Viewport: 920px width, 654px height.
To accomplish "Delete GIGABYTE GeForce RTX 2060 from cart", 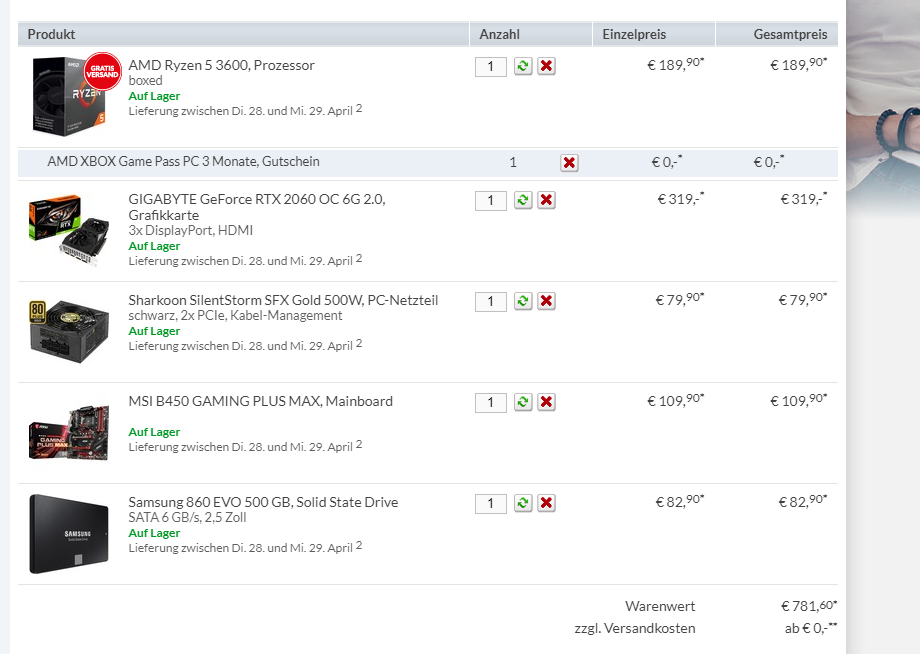I will pos(546,200).
